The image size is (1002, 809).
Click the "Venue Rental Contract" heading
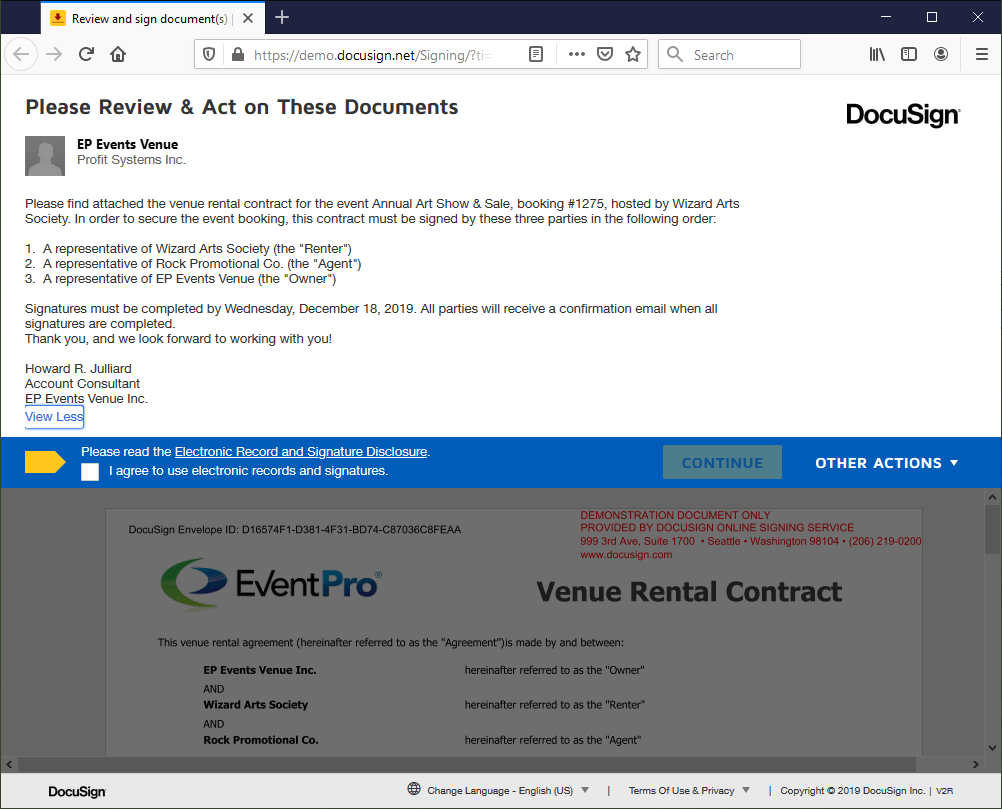click(x=689, y=592)
